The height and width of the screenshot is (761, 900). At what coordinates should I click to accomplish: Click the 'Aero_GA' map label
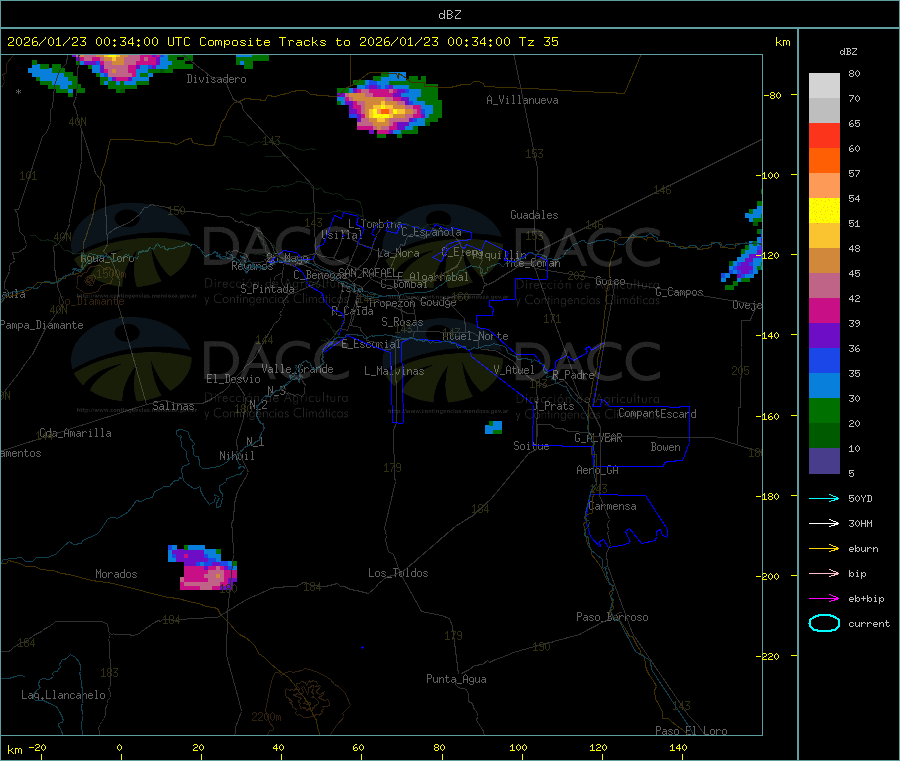[x=598, y=470]
